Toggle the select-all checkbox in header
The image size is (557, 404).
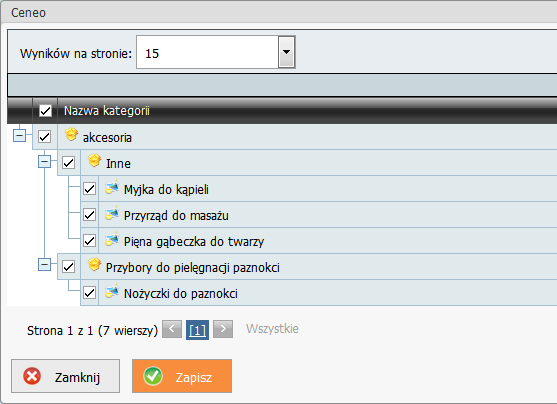(x=45, y=111)
